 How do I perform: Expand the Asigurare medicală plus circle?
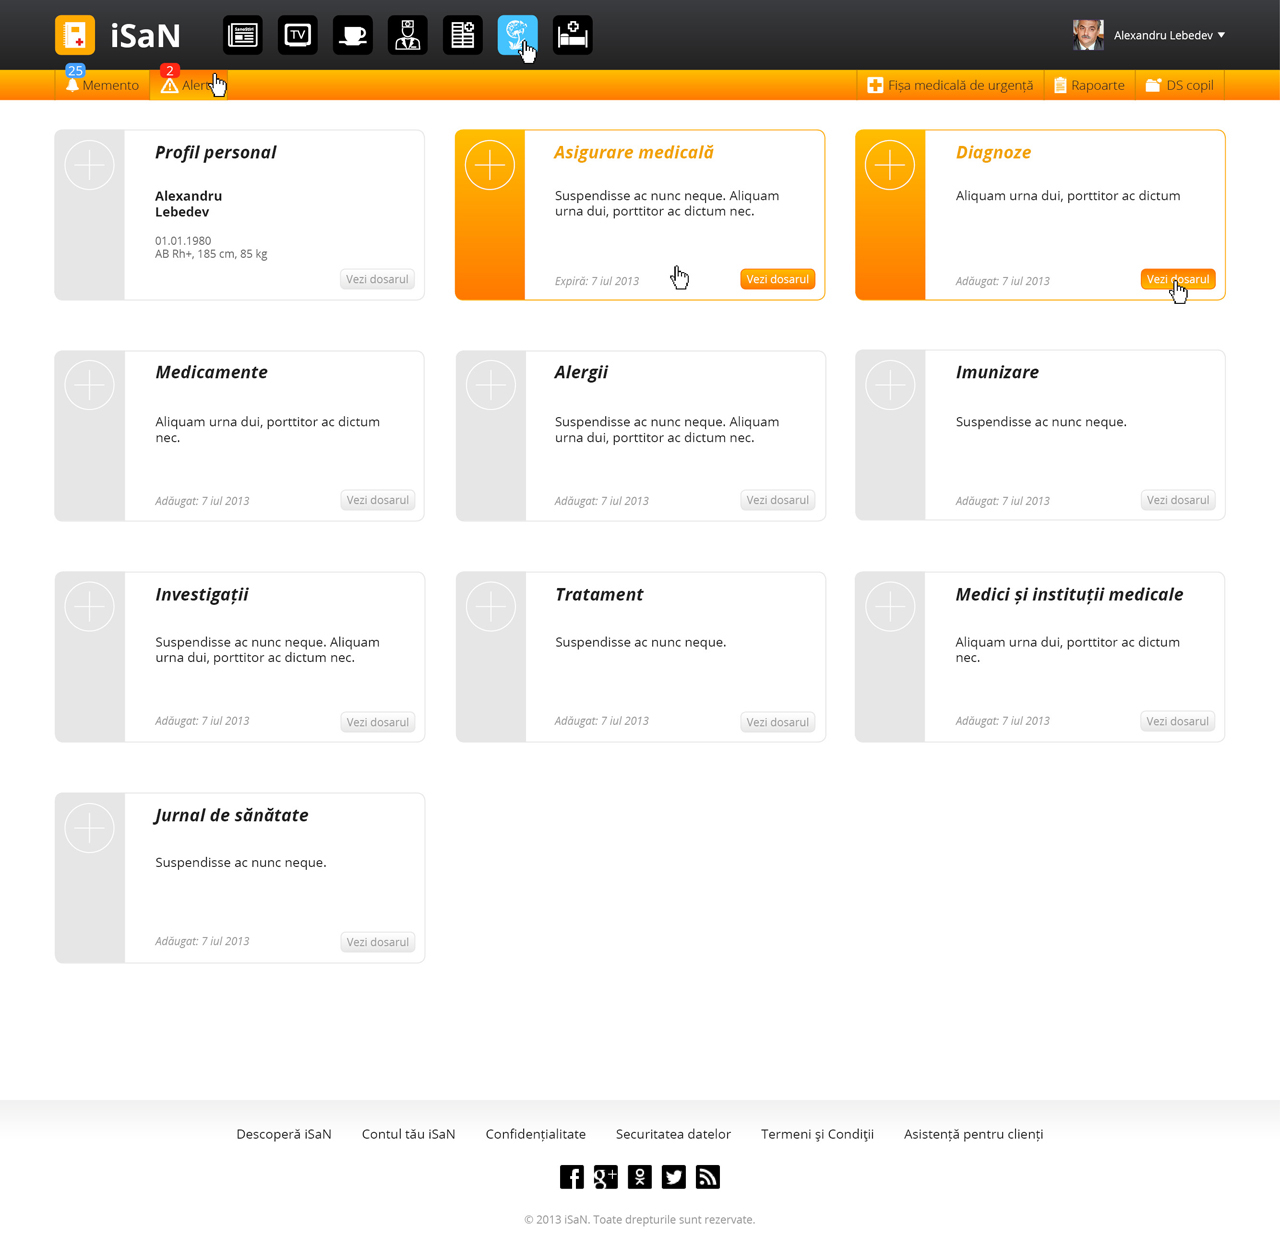click(490, 165)
